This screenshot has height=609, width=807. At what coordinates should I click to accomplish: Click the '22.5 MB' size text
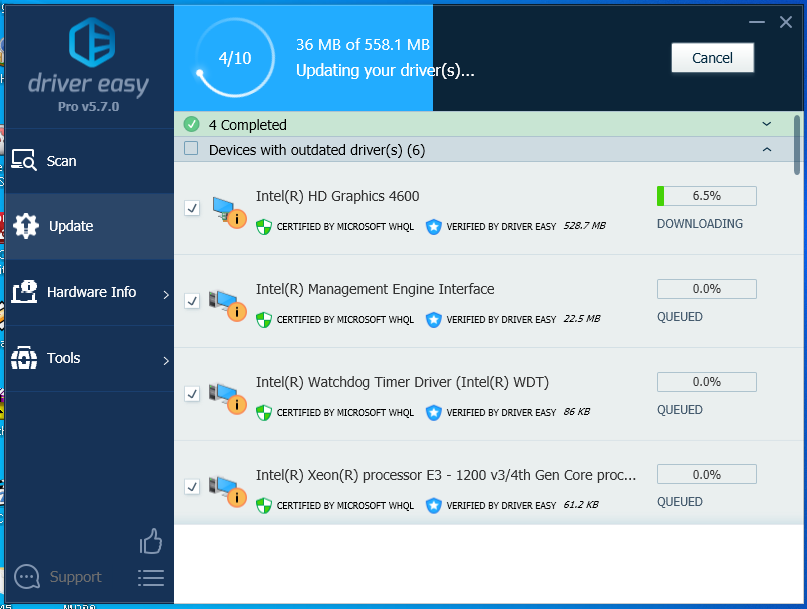coord(582,319)
